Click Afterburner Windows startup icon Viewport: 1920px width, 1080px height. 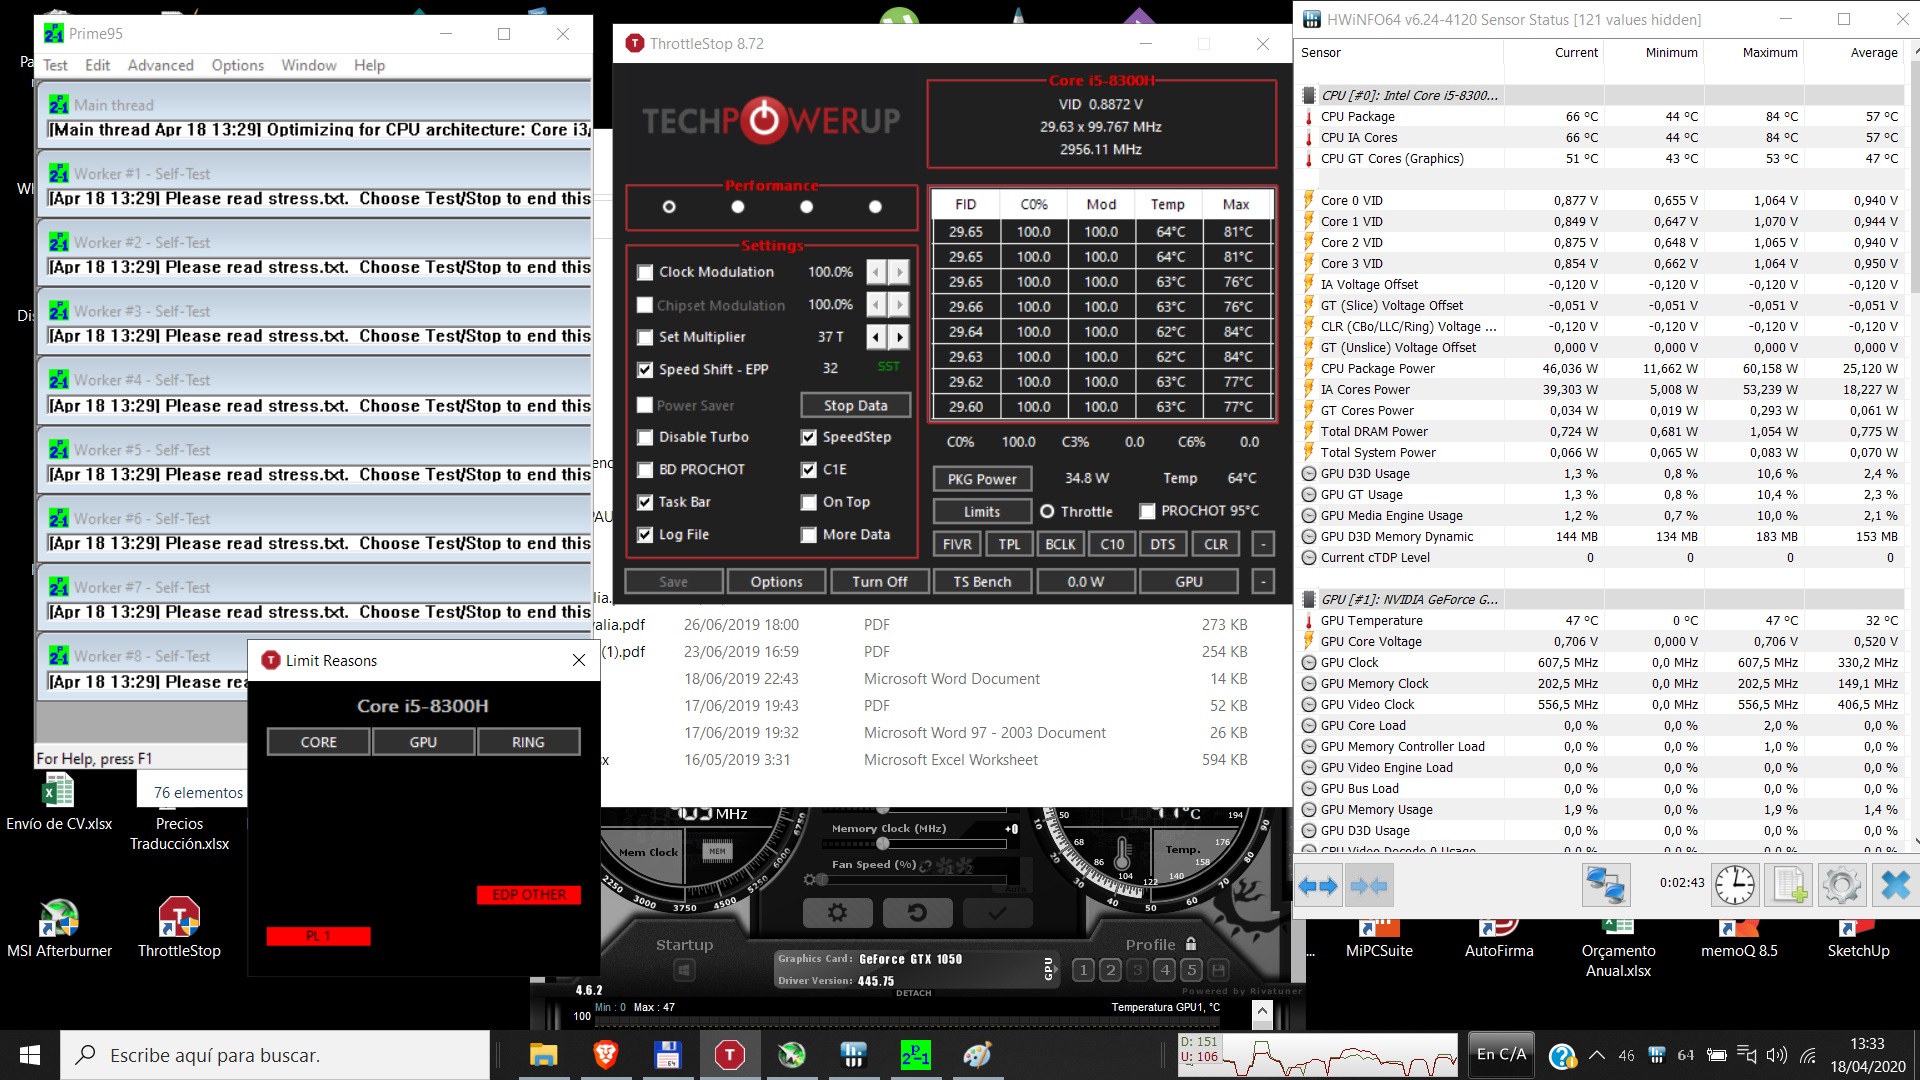point(684,970)
